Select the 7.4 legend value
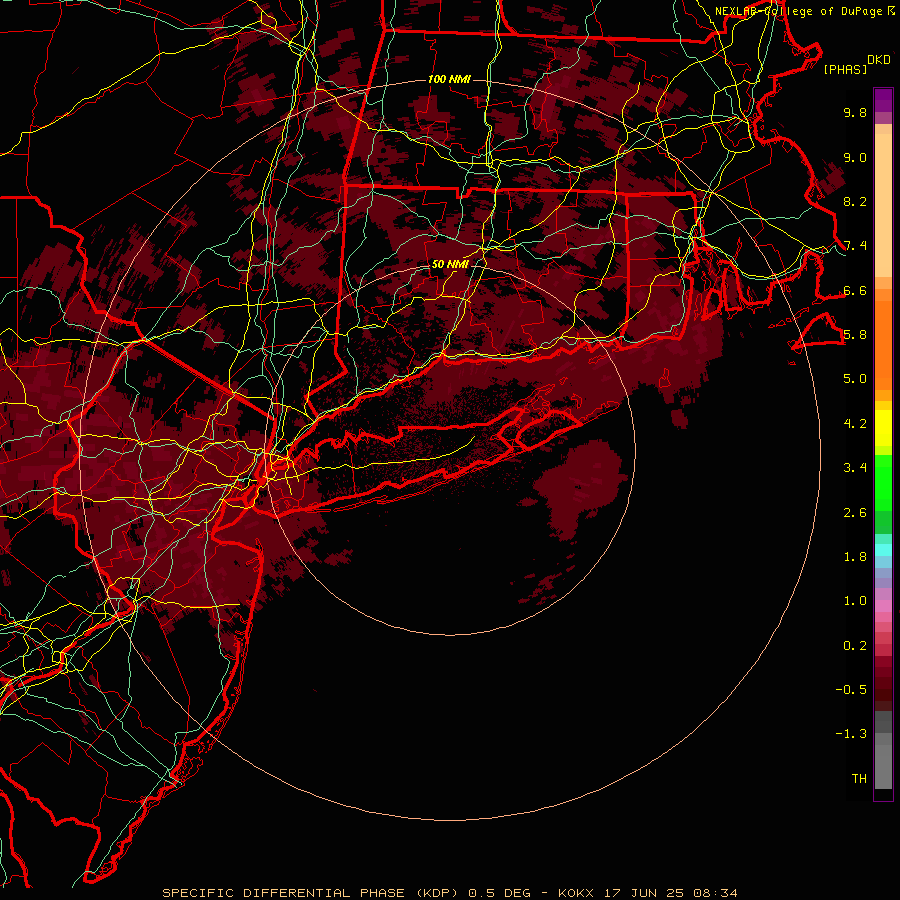This screenshot has width=900, height=900. tap(855, 246)
